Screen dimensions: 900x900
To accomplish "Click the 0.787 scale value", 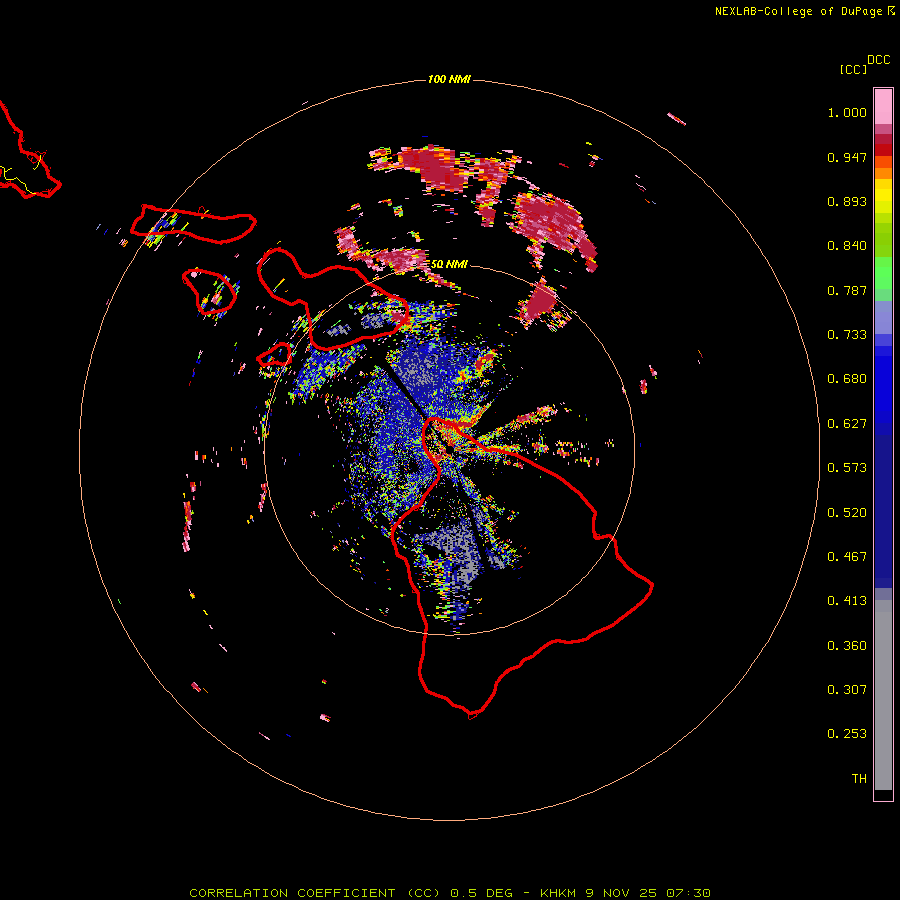I will 847,290.
